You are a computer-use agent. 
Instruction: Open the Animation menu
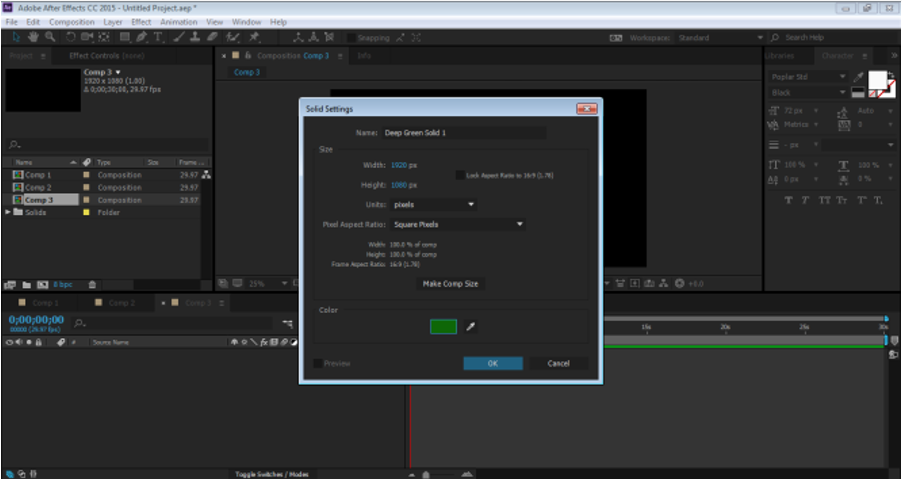tap(178, 22)
